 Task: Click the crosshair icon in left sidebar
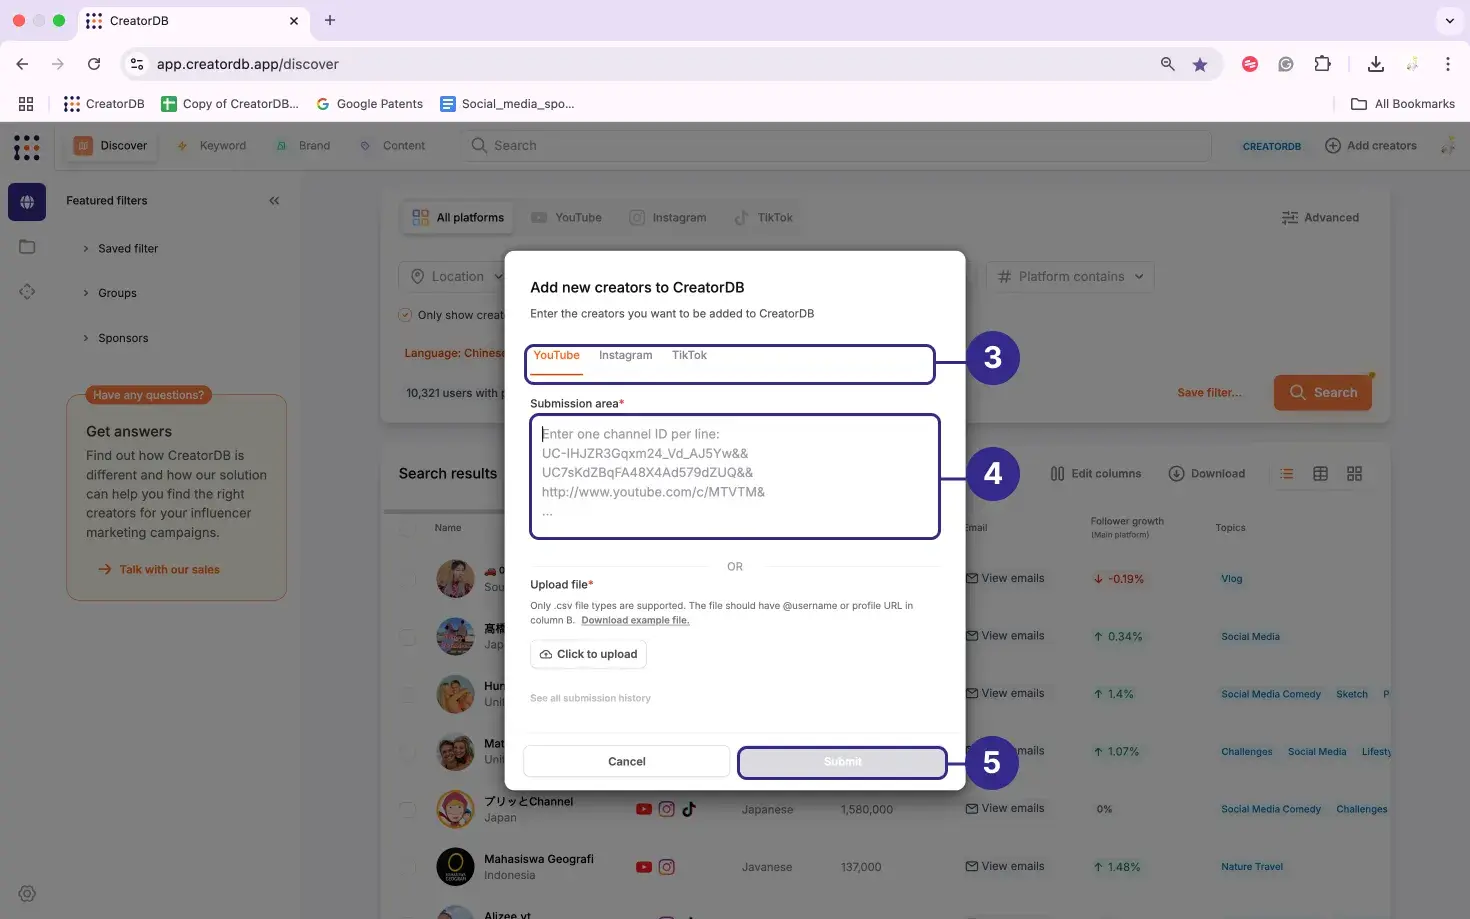[x=27, y=292]
